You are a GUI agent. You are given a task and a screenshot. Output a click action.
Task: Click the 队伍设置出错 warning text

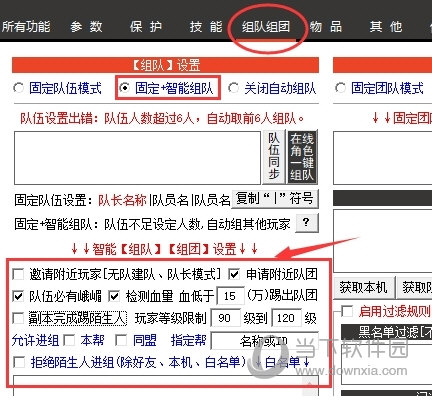click(162, 118)
